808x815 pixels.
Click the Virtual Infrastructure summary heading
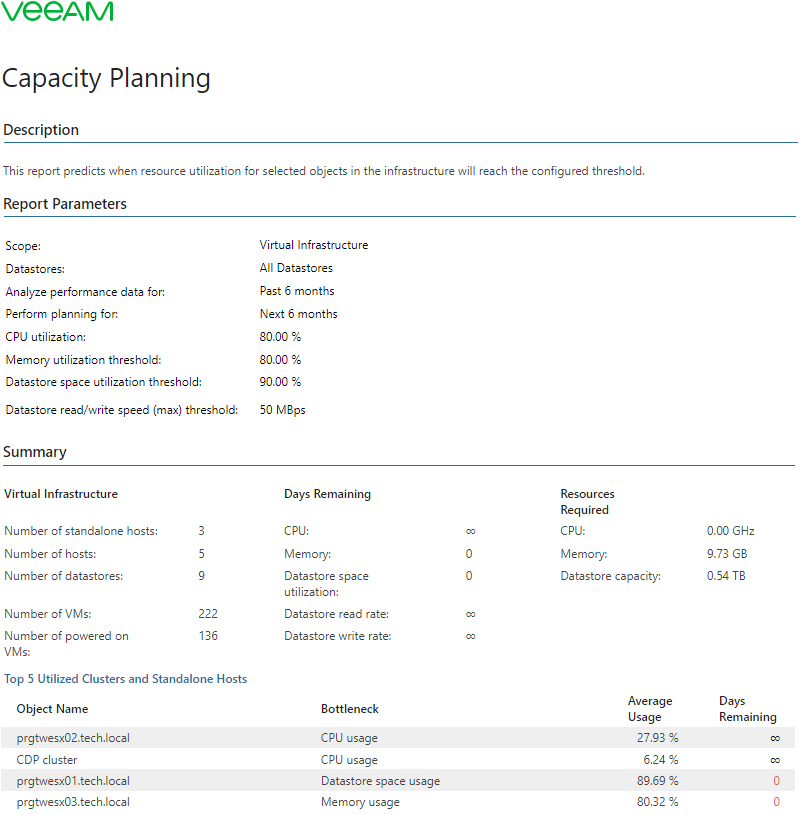[x=61, y=494]
